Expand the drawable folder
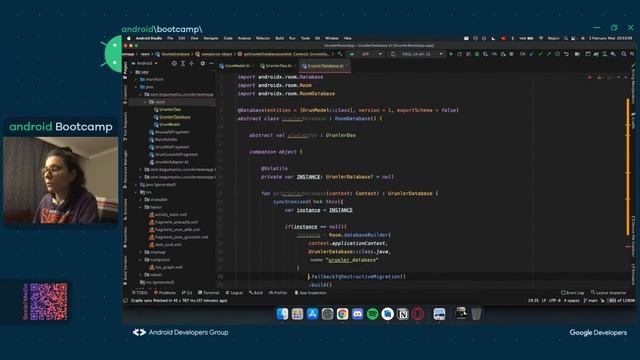 (x=141, y=200)
